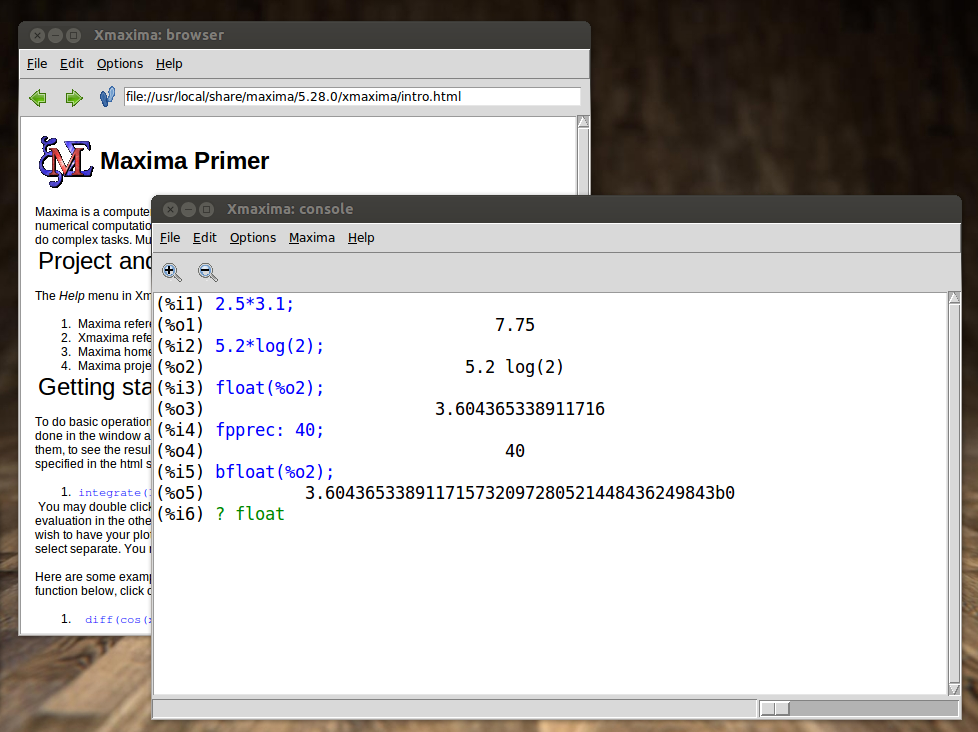Image resolution: width=978 pixels, height=732 pixels.
Task: Click the green back arrow in browser
Action: (38, 97)
